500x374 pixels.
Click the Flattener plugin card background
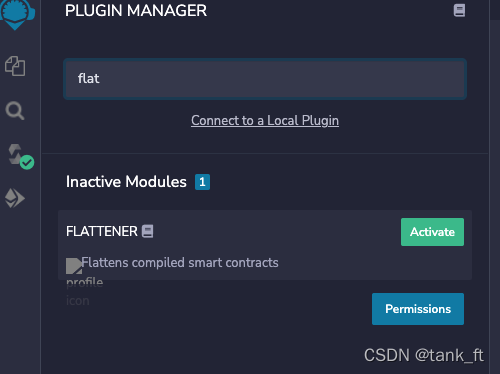pos(265,245)
